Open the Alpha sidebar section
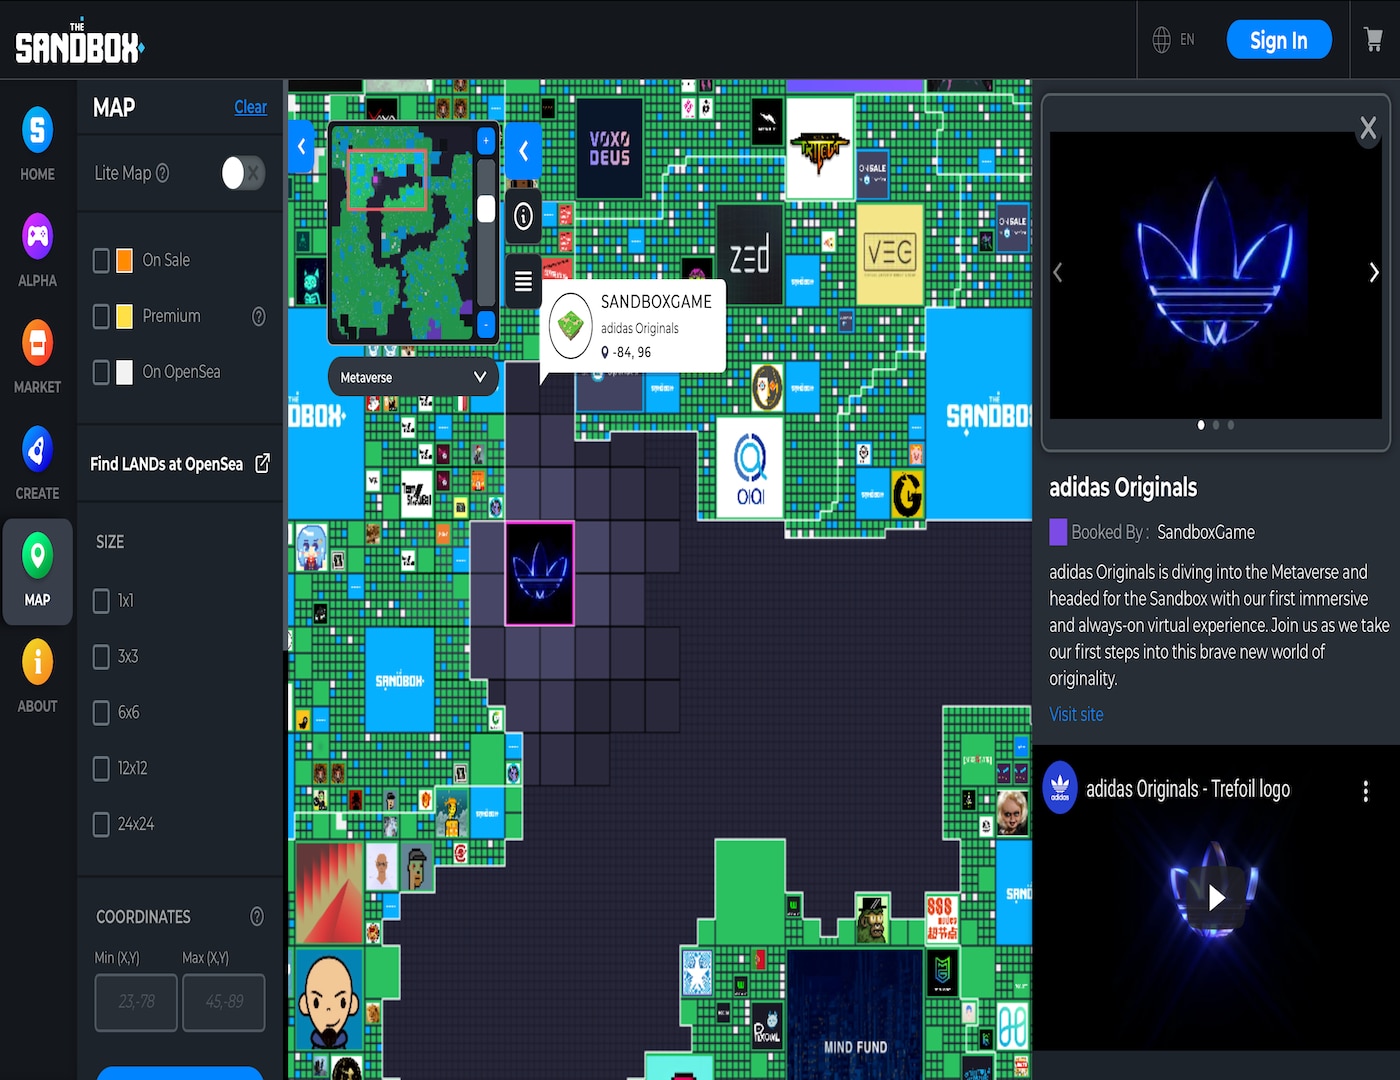The width and height of the screenshot is (1400, 1080). tap(37, 250)
